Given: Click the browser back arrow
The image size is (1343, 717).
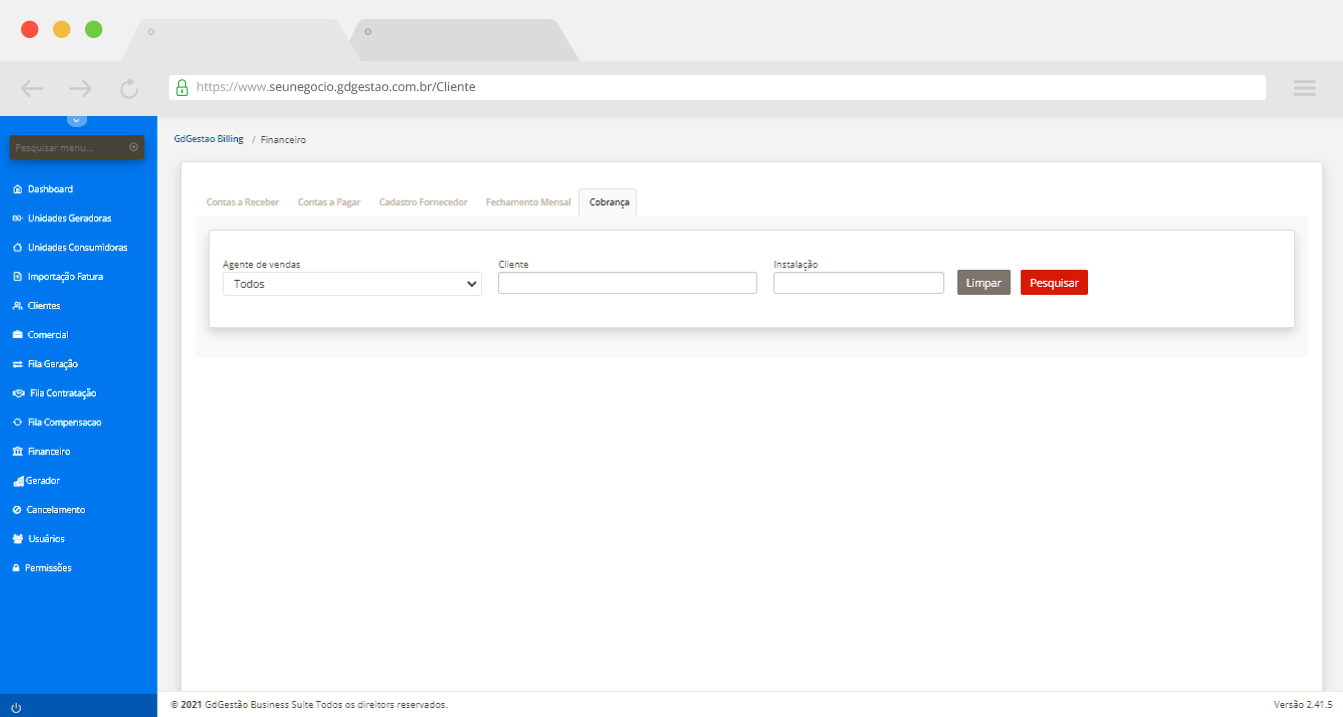Looking at the screenshot, I should (x=33, y=88).
